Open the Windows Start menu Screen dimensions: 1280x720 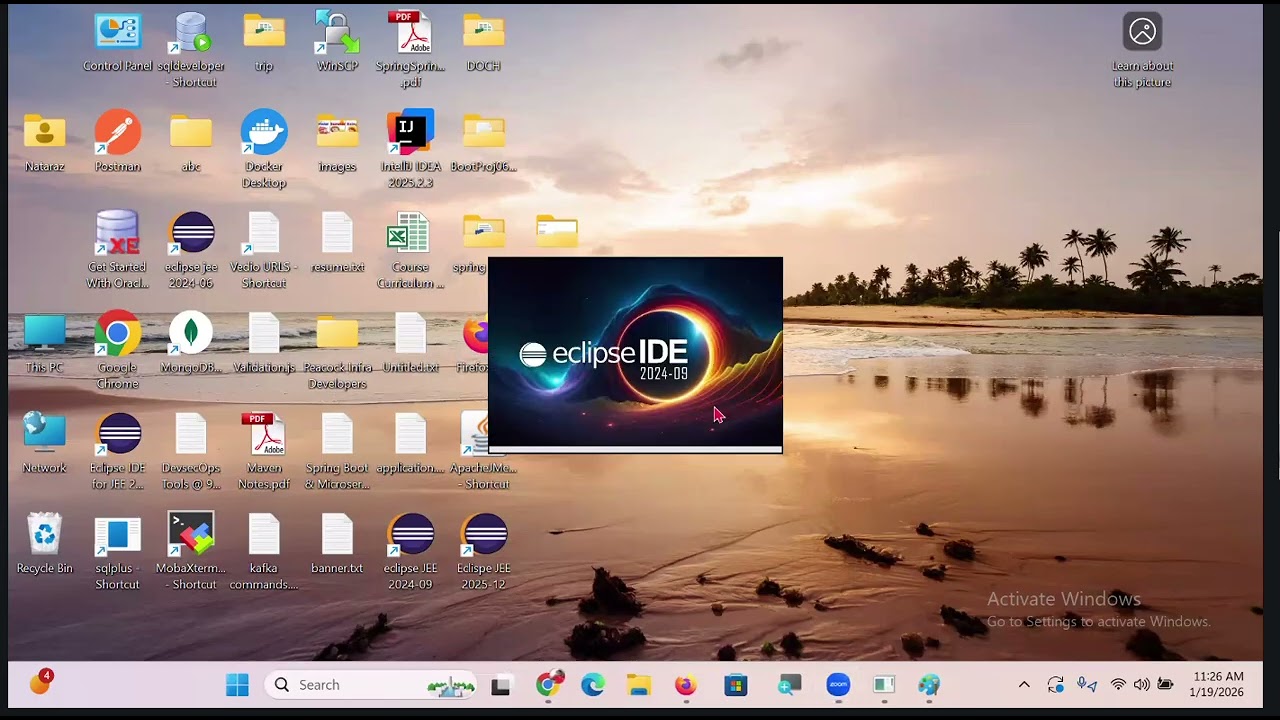(237, 685)
